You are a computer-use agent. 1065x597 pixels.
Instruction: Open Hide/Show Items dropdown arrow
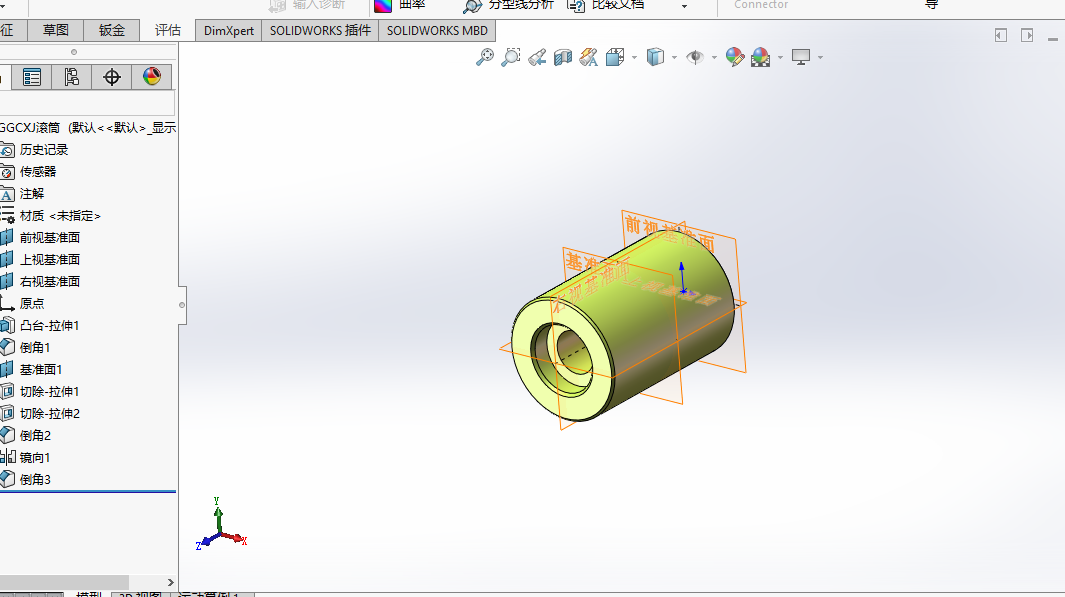[x=714, y=58]
